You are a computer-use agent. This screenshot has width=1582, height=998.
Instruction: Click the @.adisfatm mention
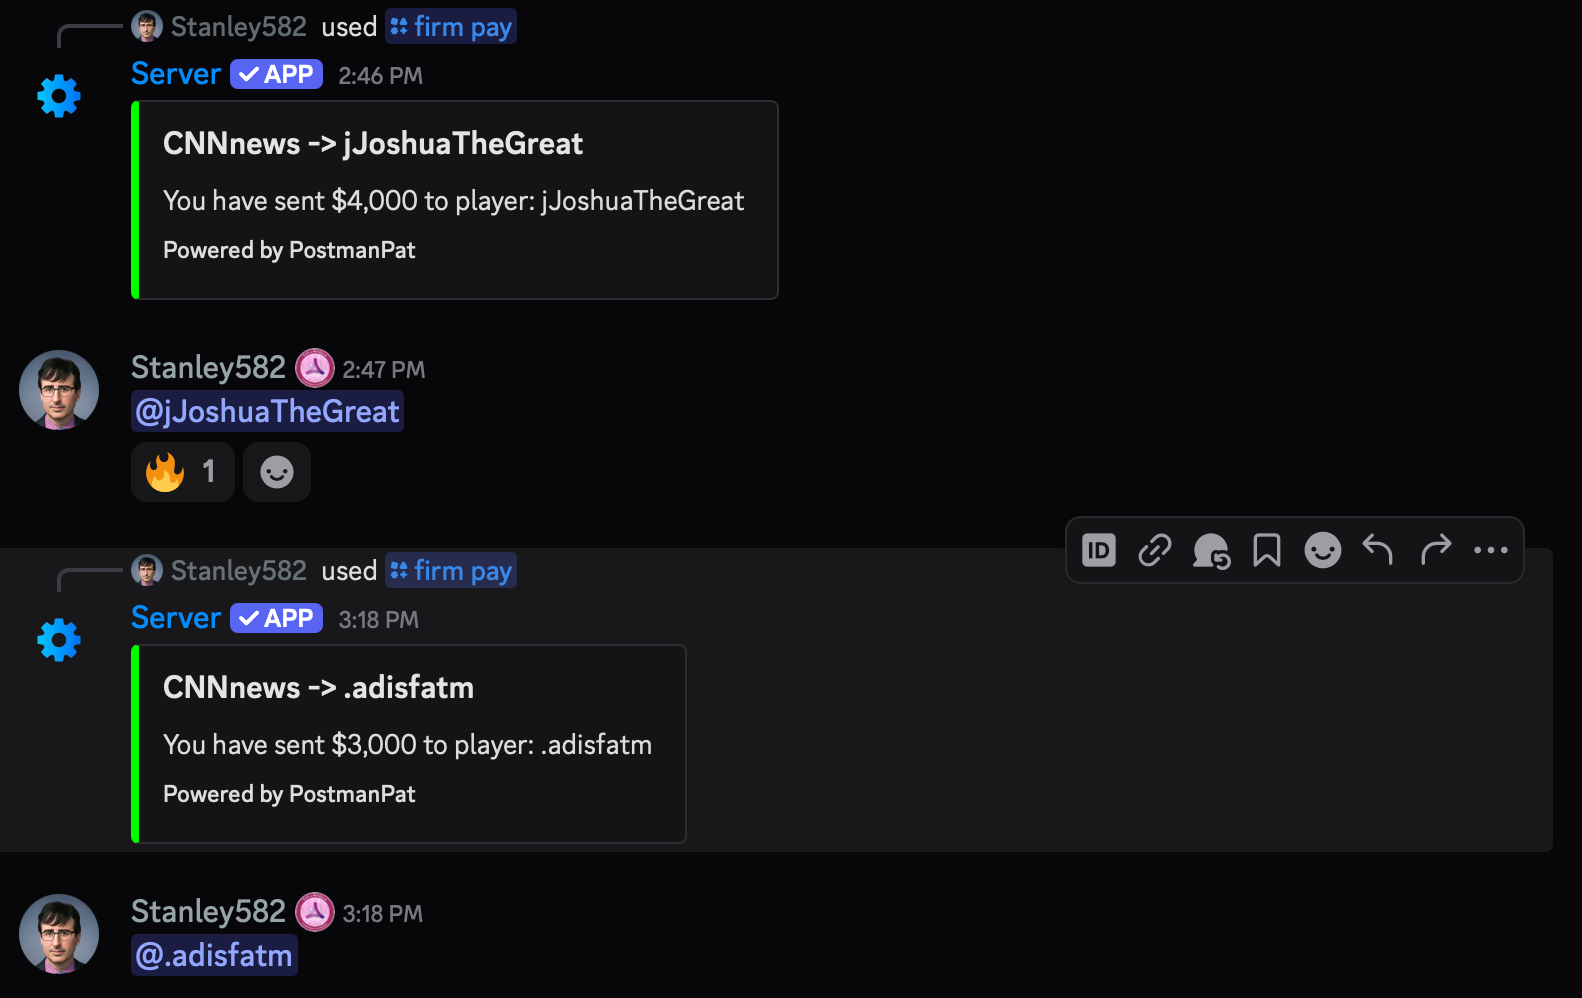pos(214,955)
